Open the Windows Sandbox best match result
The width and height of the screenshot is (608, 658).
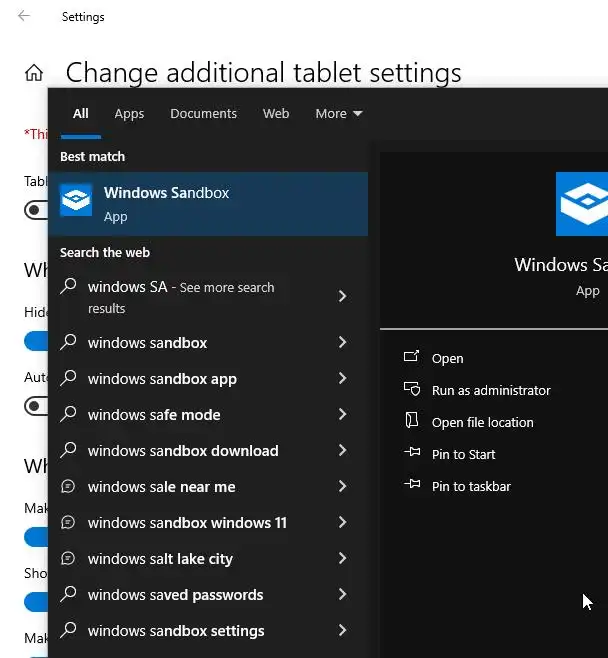208,204
